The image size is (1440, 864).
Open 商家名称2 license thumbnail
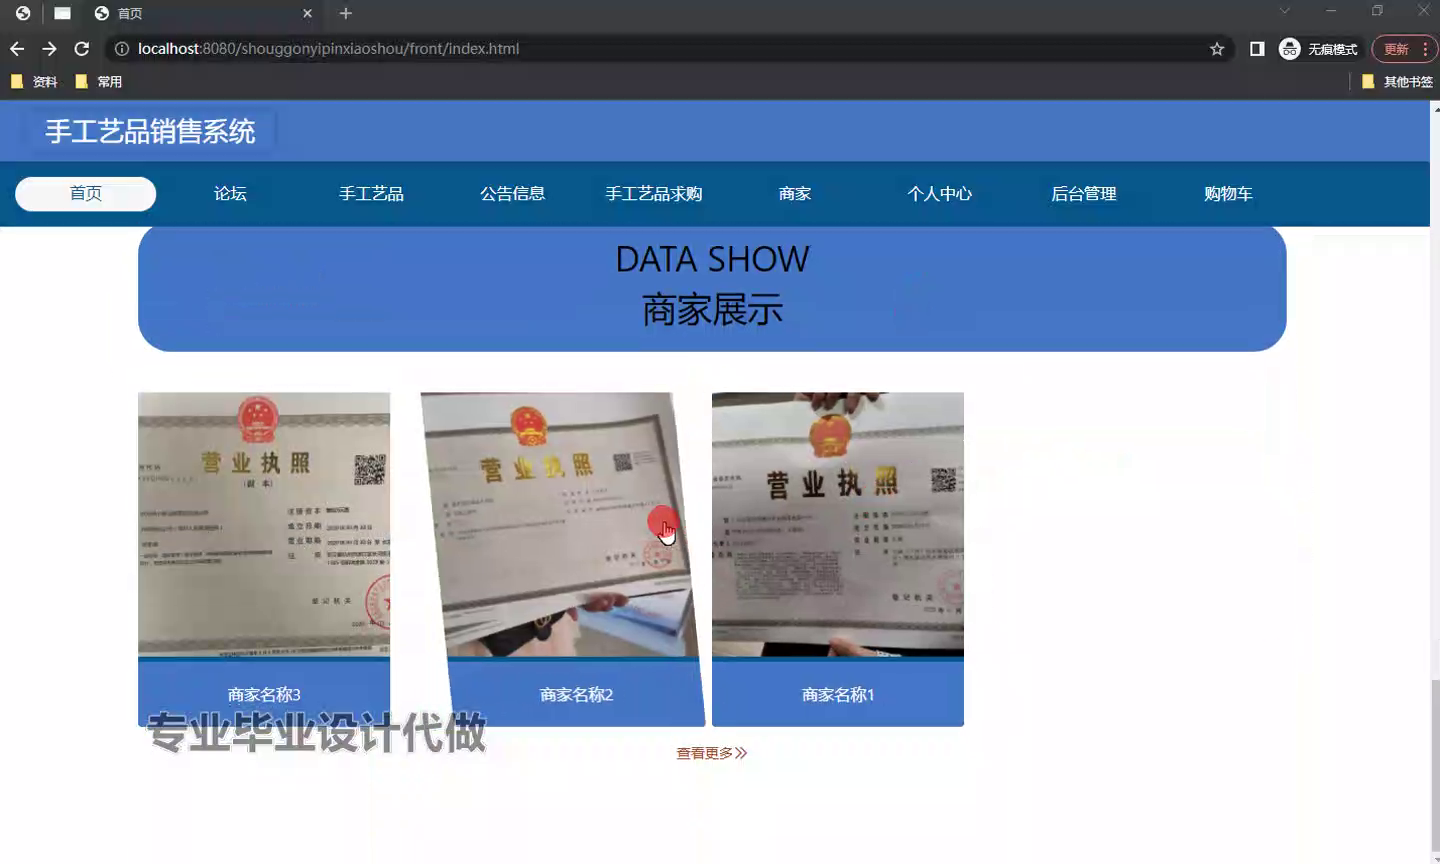[x=560, y=524]
